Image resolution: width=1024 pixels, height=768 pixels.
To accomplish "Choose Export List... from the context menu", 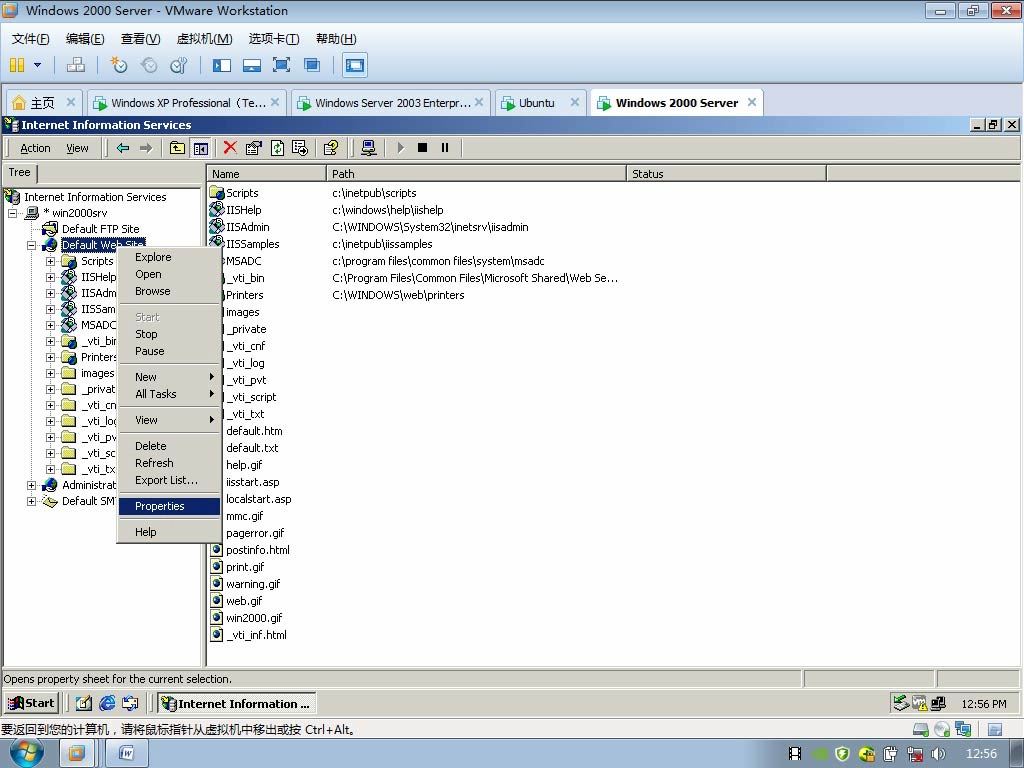I will tap(169, 480).
